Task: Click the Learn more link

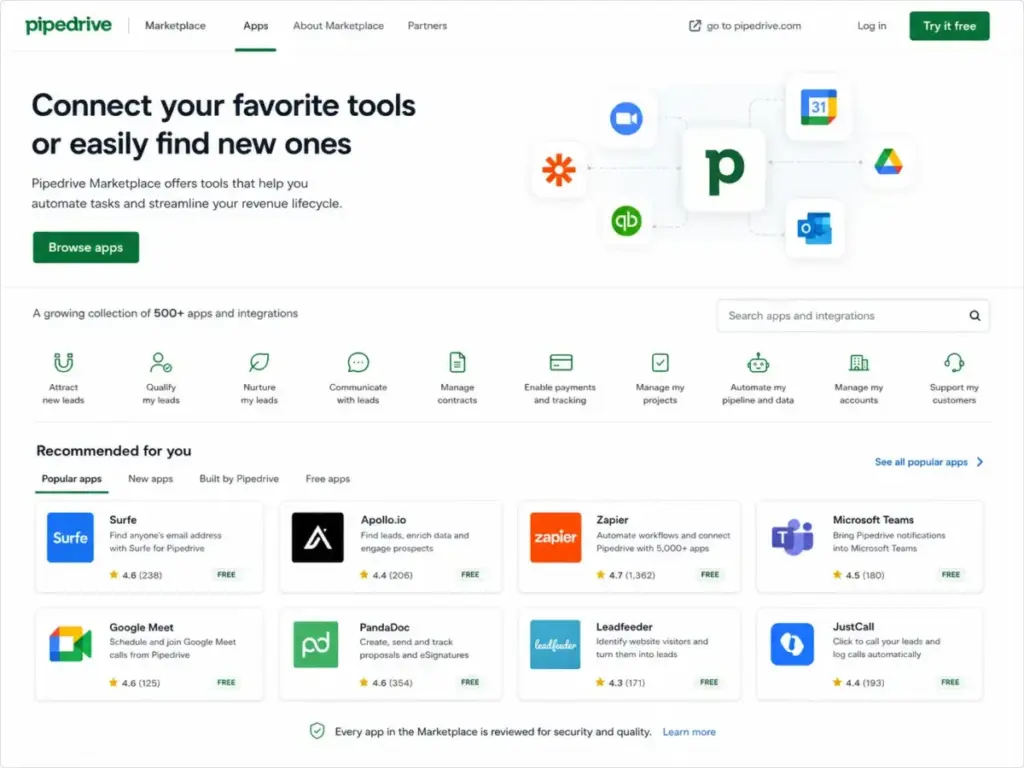Action: pos(689,731)
